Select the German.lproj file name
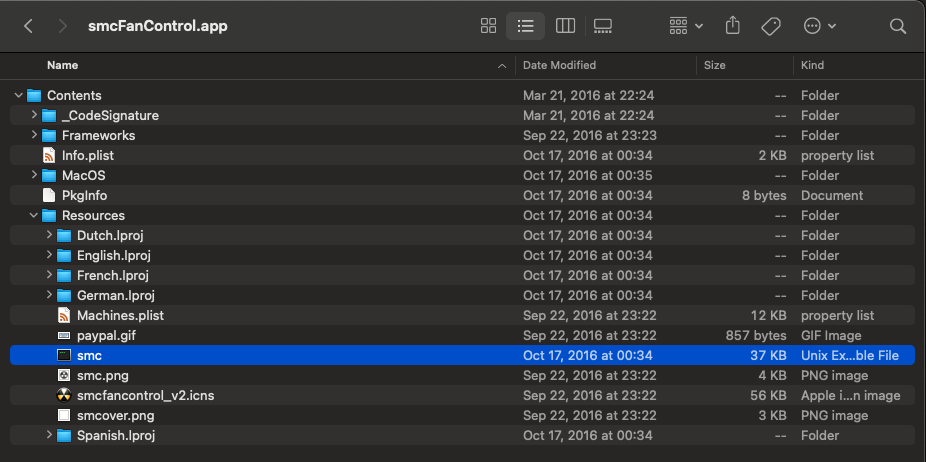 click(x=116, y=295)
